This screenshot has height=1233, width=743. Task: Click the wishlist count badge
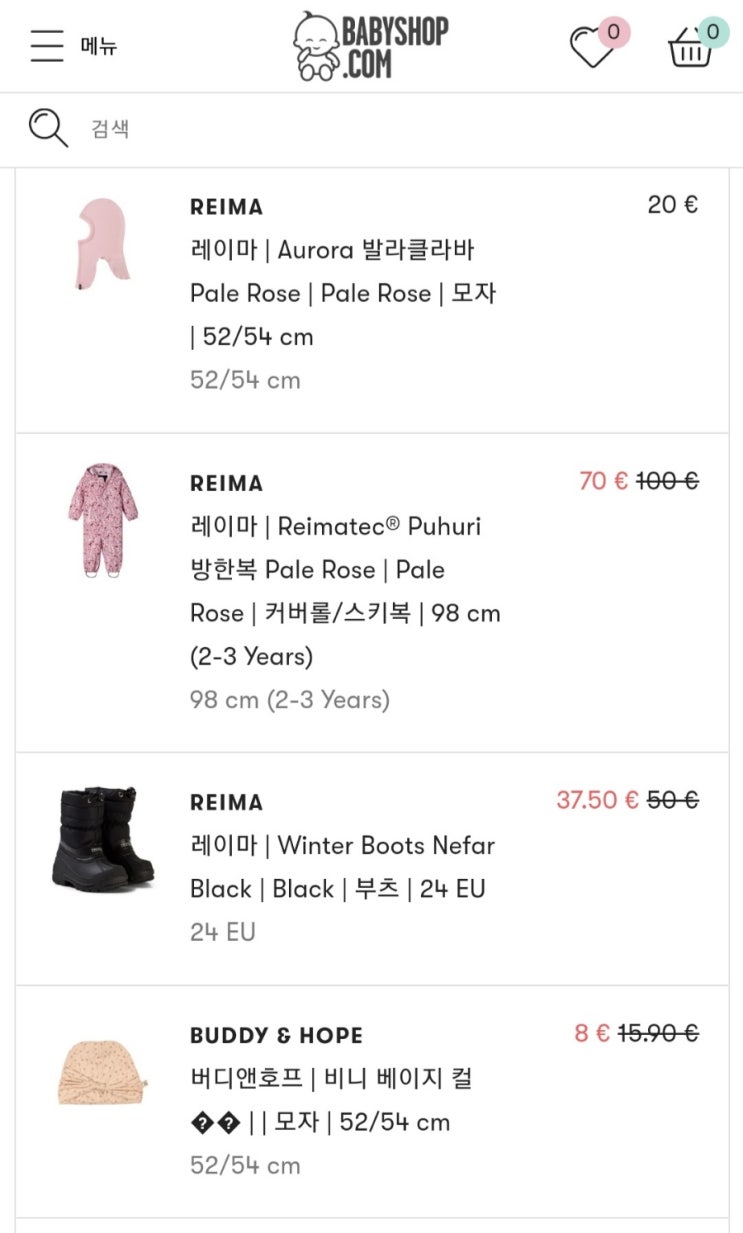tap(614, 32)
